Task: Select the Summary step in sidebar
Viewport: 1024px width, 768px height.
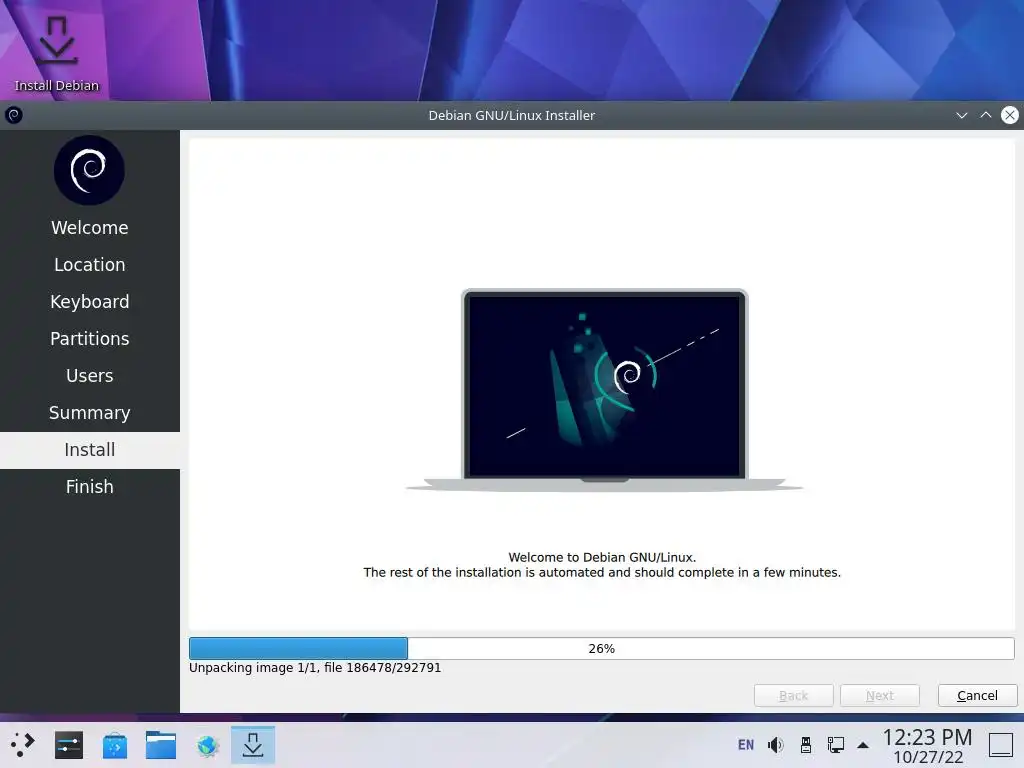Action: pos(89,413)
